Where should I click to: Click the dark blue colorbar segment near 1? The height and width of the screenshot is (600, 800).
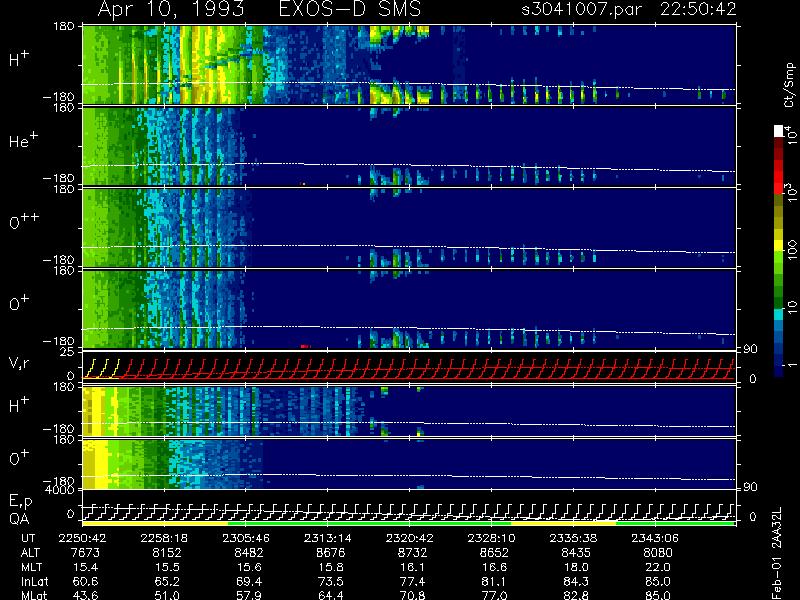pos(779,370)
